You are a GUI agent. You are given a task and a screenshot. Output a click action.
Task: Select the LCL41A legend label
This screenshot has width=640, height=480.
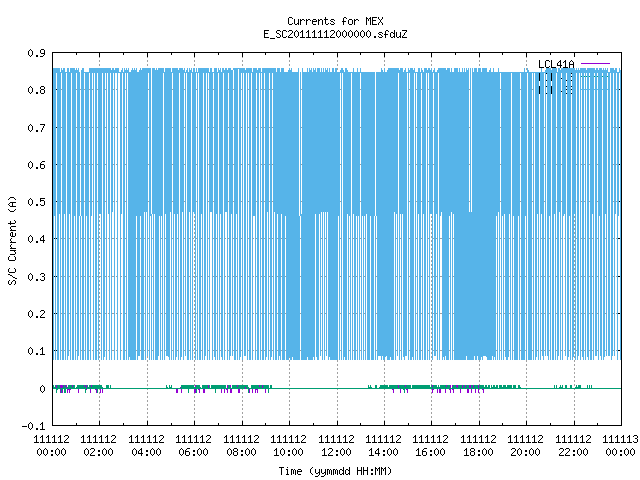556,64
